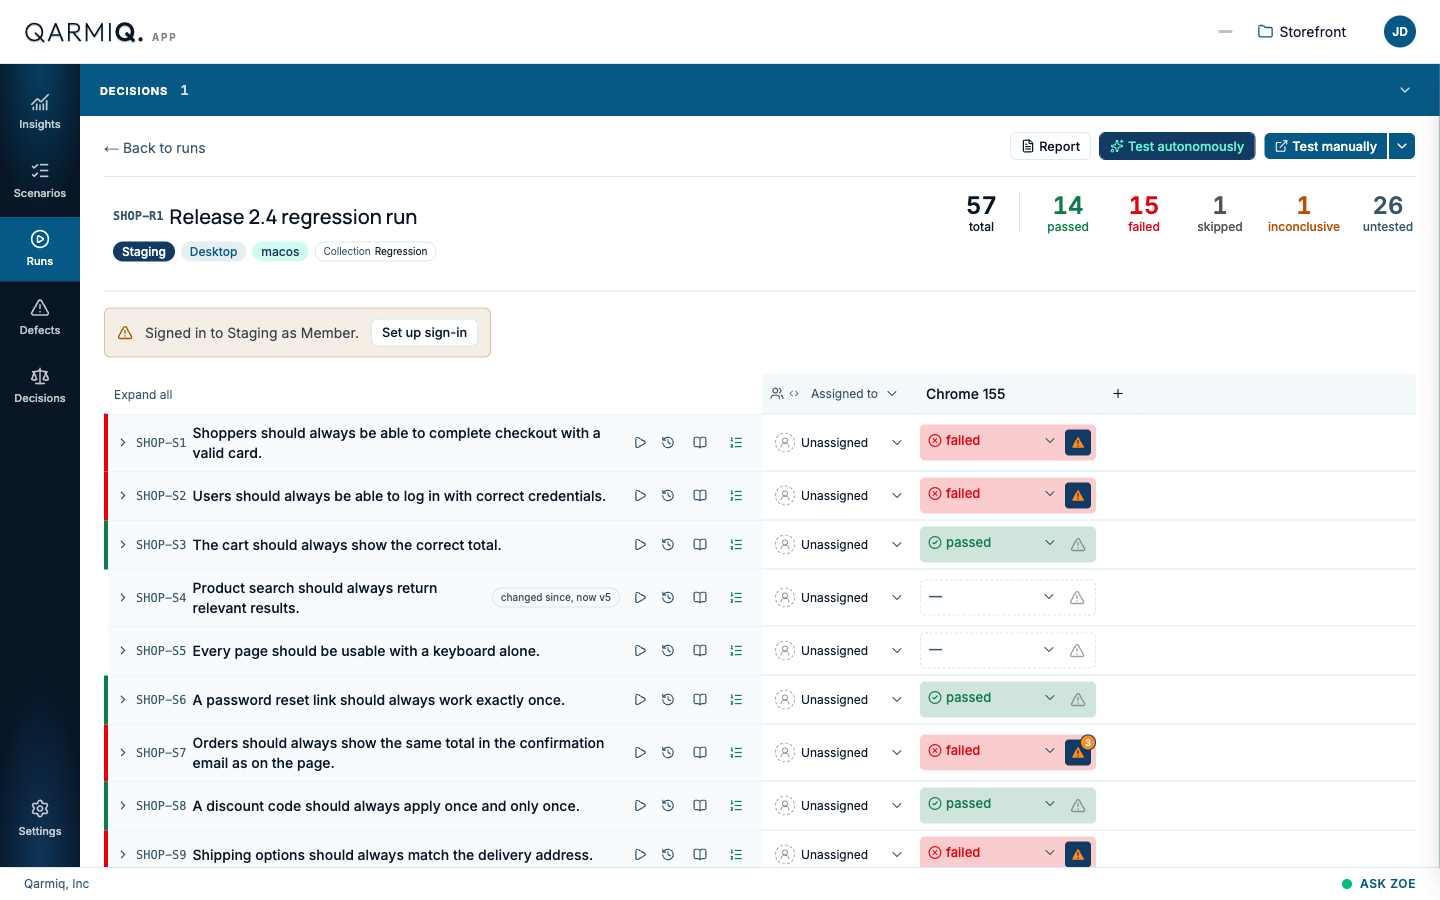Open the SHOP-S3 passed status dropdown
Image resolution: width=1440 pixels, height=900 pixels.
point(991,544)
